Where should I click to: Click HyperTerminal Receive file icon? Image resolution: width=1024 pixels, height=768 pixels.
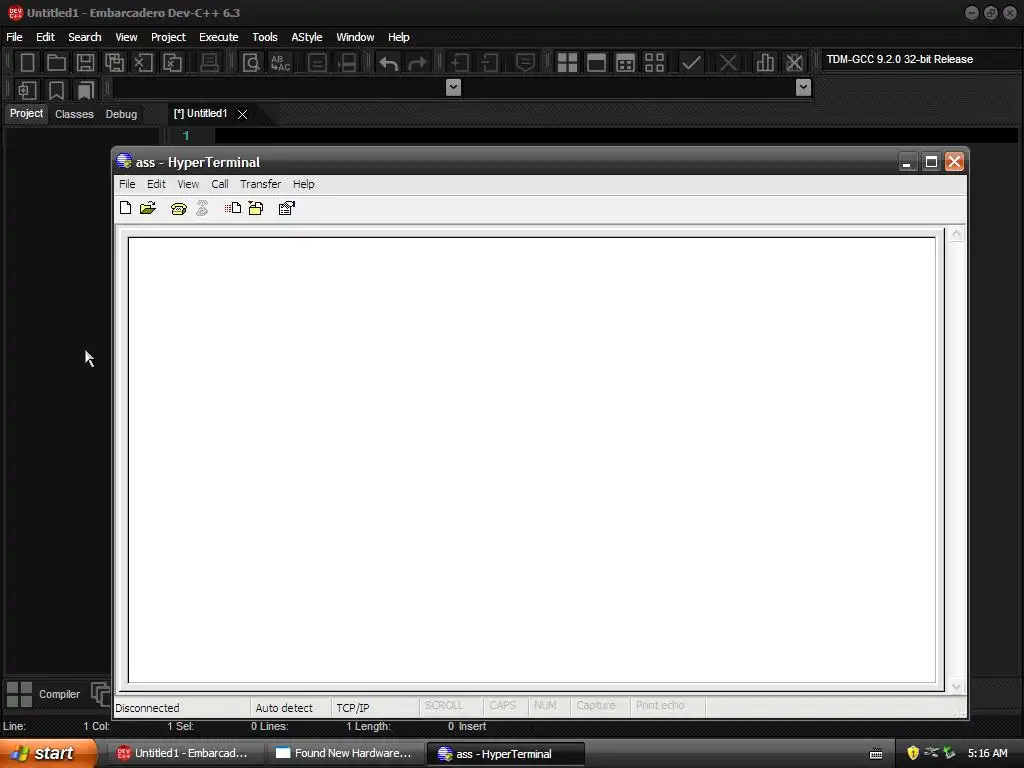tap(256, 208)
